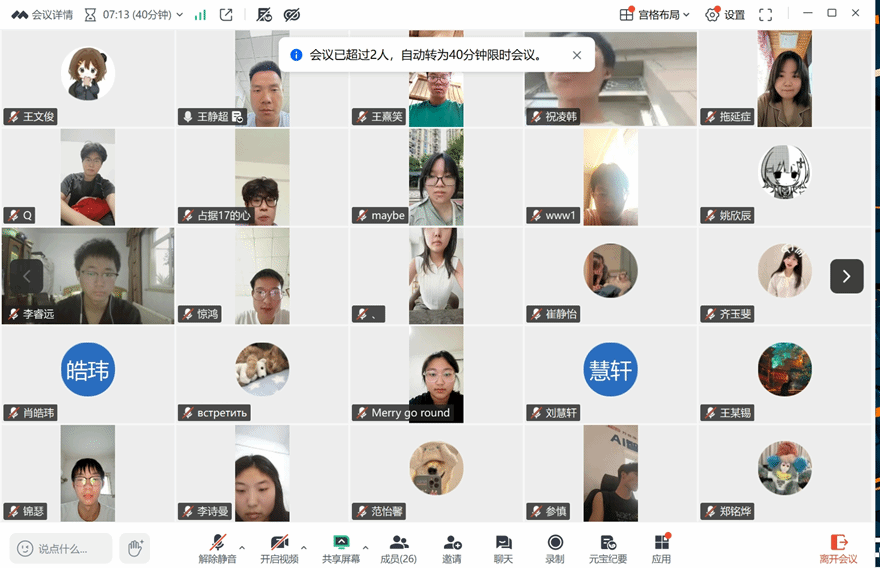The image size is (880, 568).
Task: Toggle 解除静音 microphone button
Action: tap(218, 548)
